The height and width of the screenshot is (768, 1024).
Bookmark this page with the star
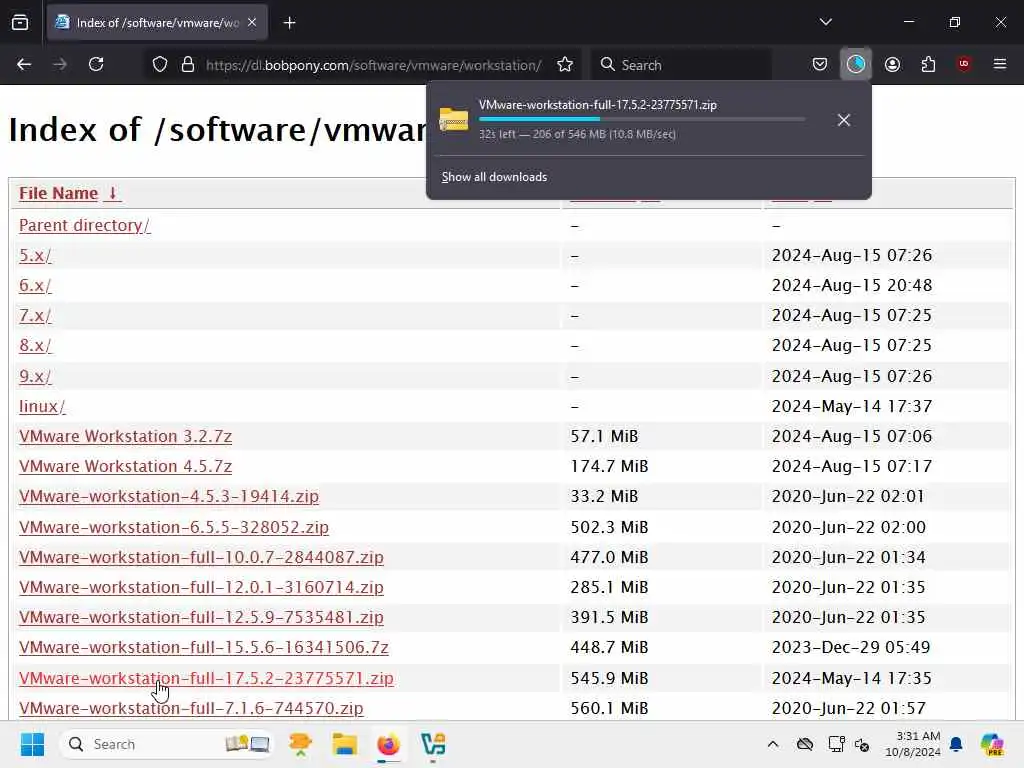[x=565, y=65]
